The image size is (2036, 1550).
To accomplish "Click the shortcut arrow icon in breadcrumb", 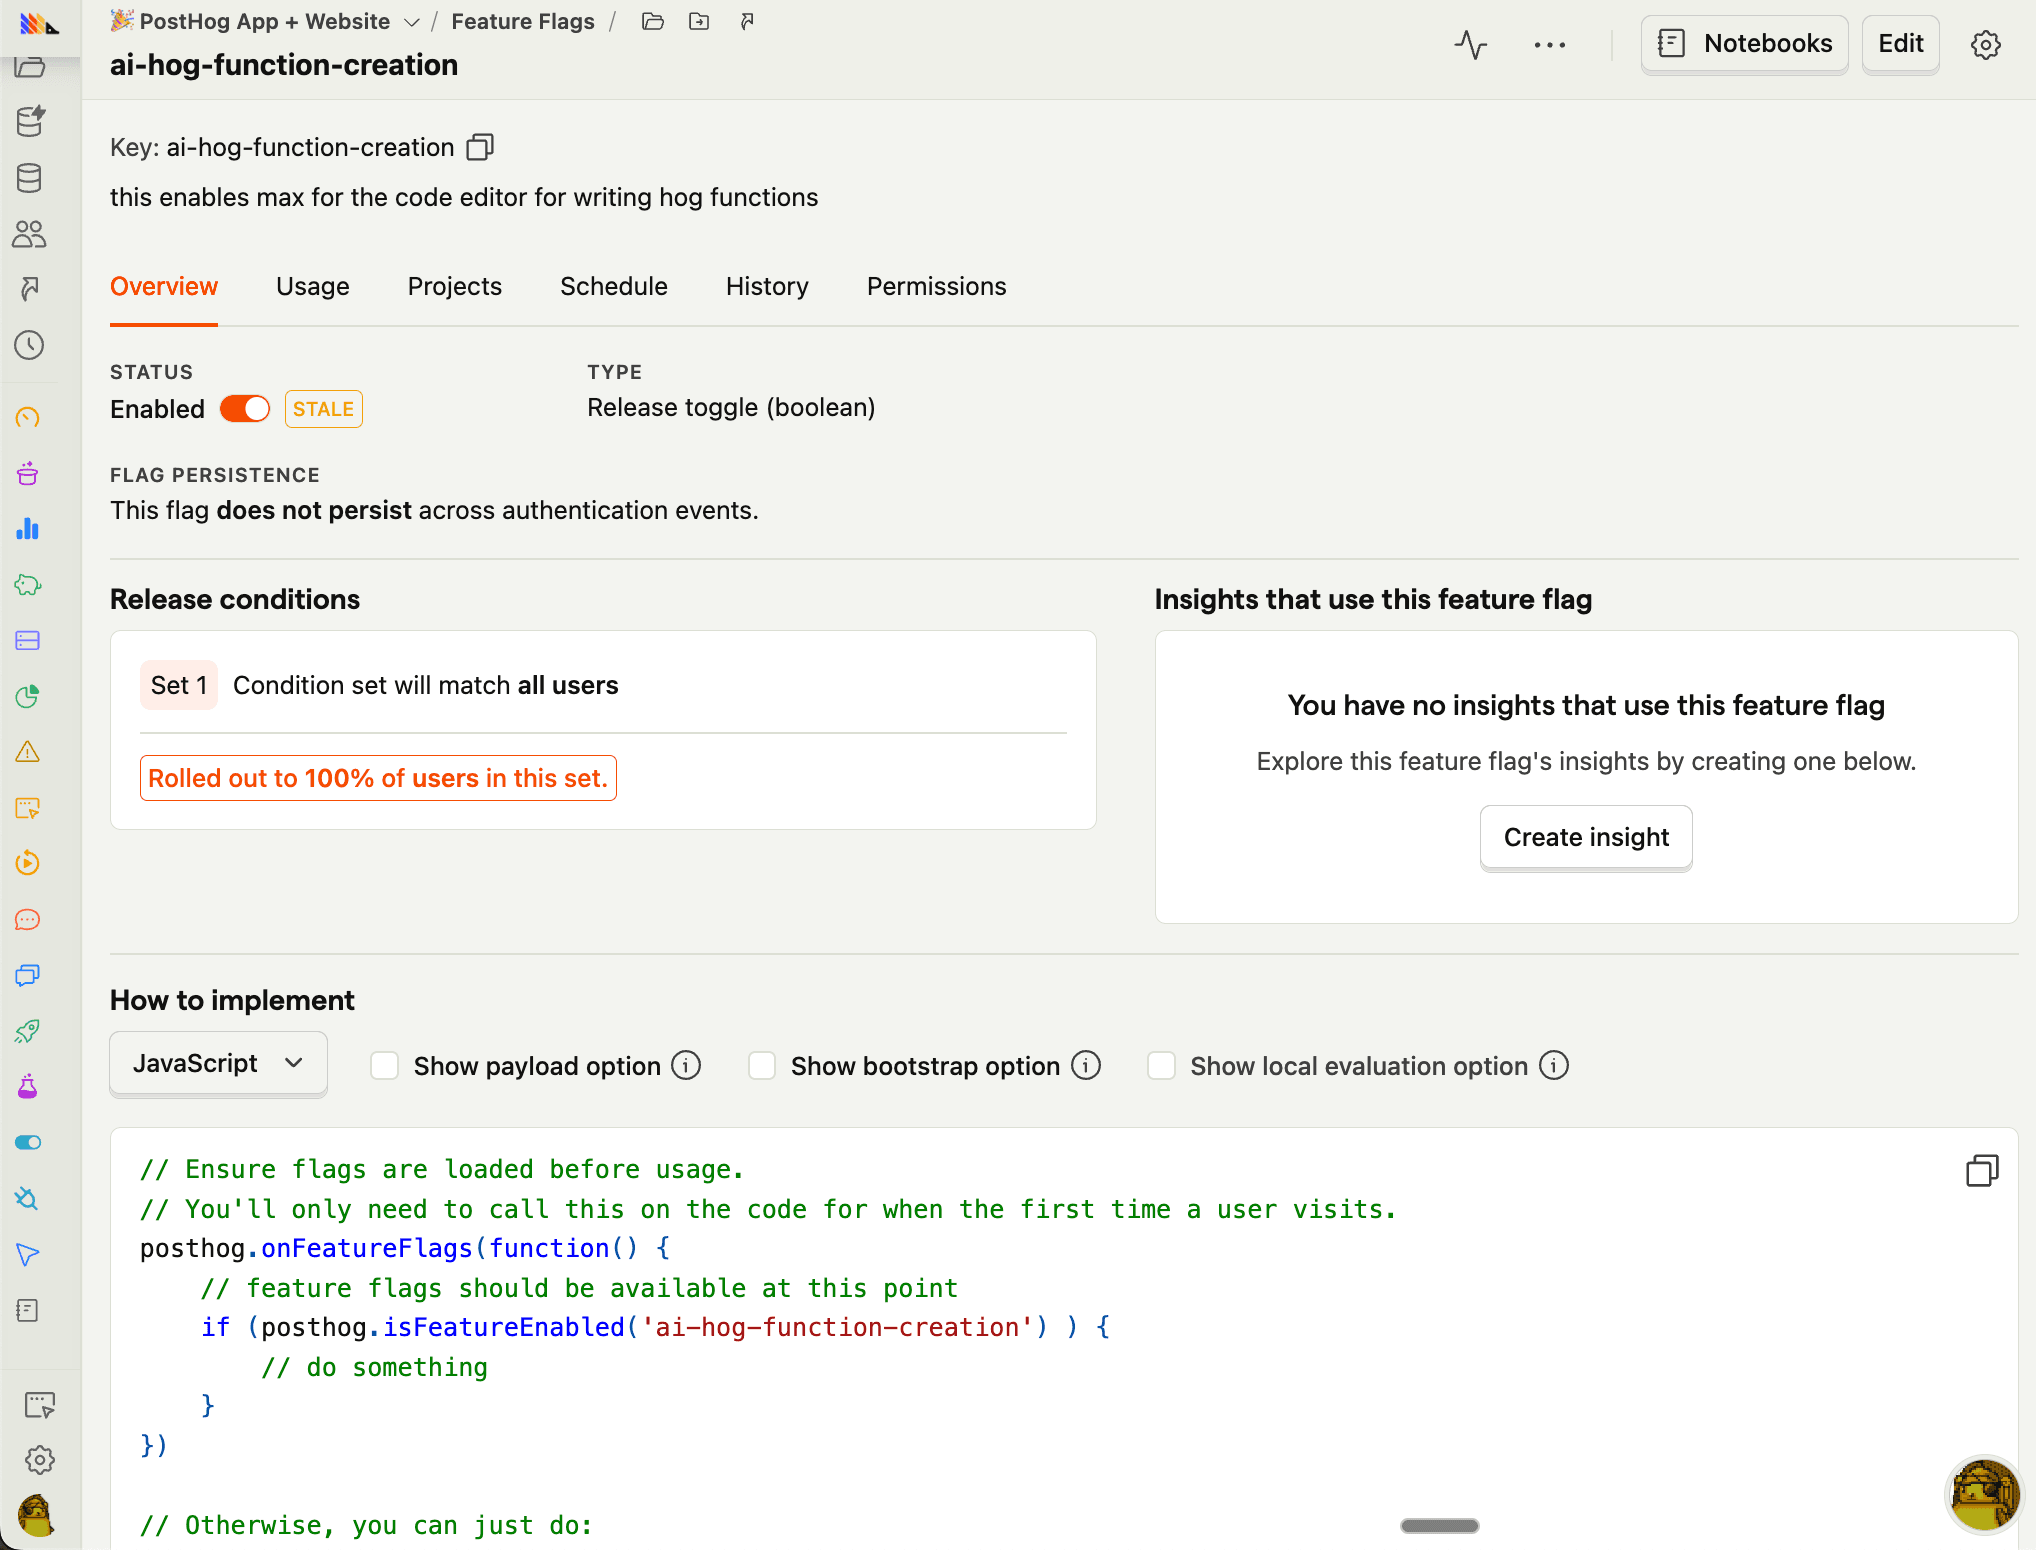I will 746,21.
